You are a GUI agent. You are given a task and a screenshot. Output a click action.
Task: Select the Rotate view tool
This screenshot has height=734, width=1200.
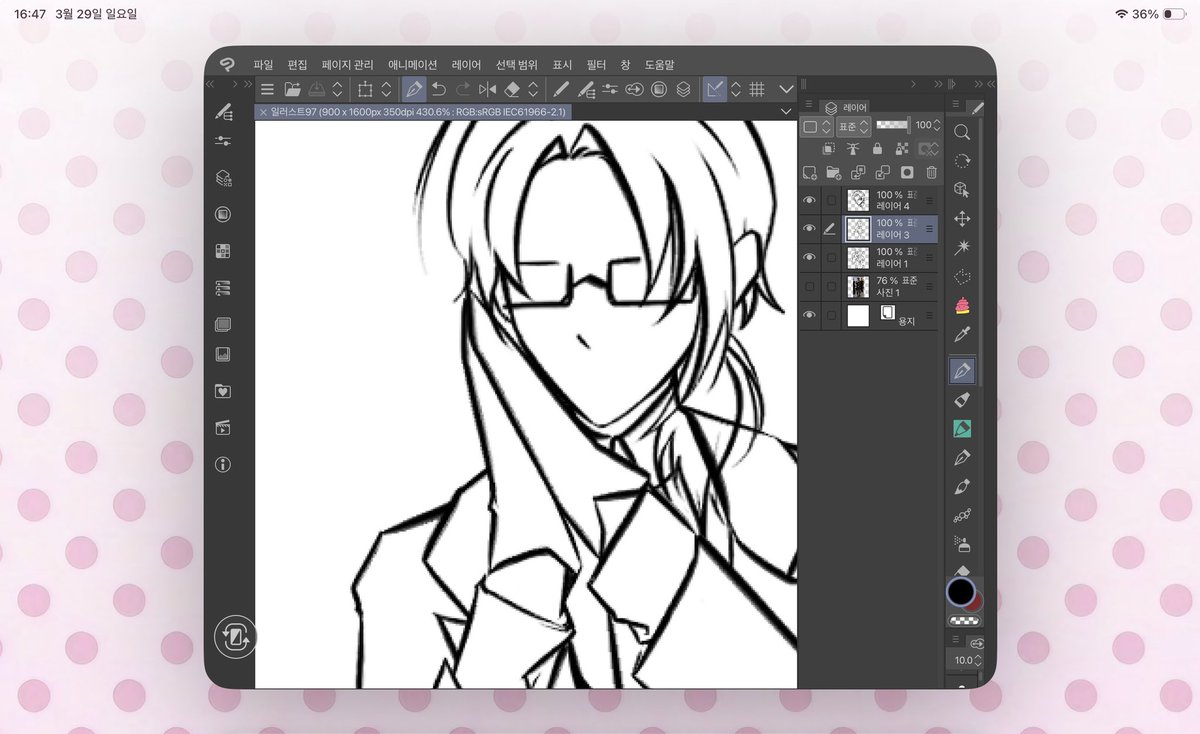962,161
